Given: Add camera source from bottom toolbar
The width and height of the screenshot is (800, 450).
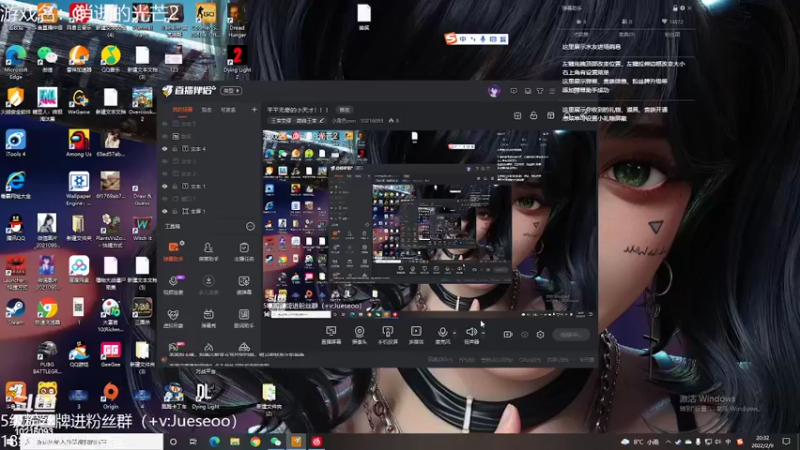Looking at the screenshot, I should coord(359,335).
